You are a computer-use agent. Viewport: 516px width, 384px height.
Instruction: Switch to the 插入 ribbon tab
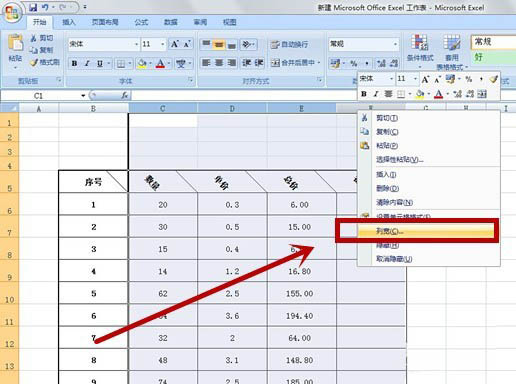tap(69, 22)
